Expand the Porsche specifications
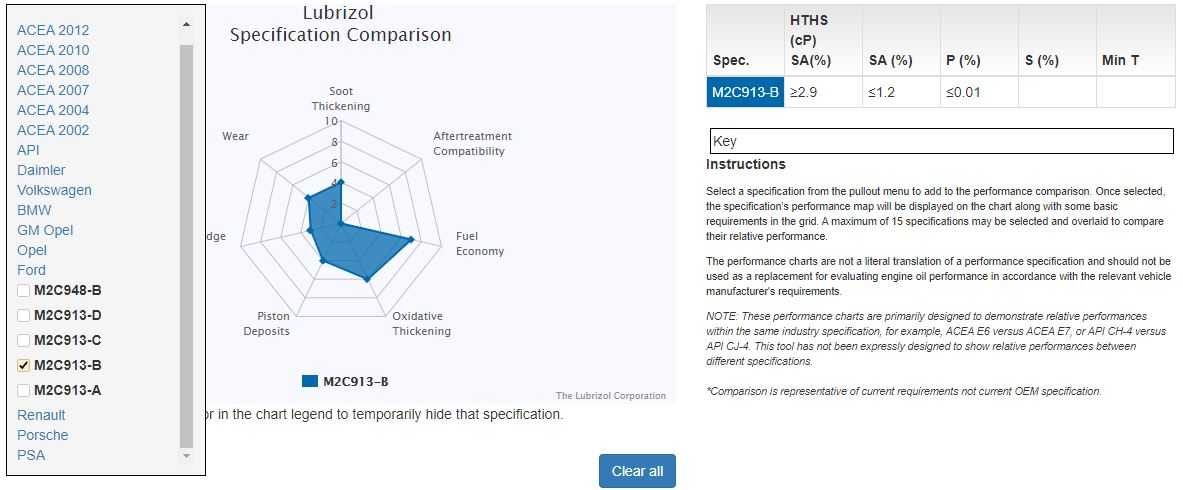 43,435
